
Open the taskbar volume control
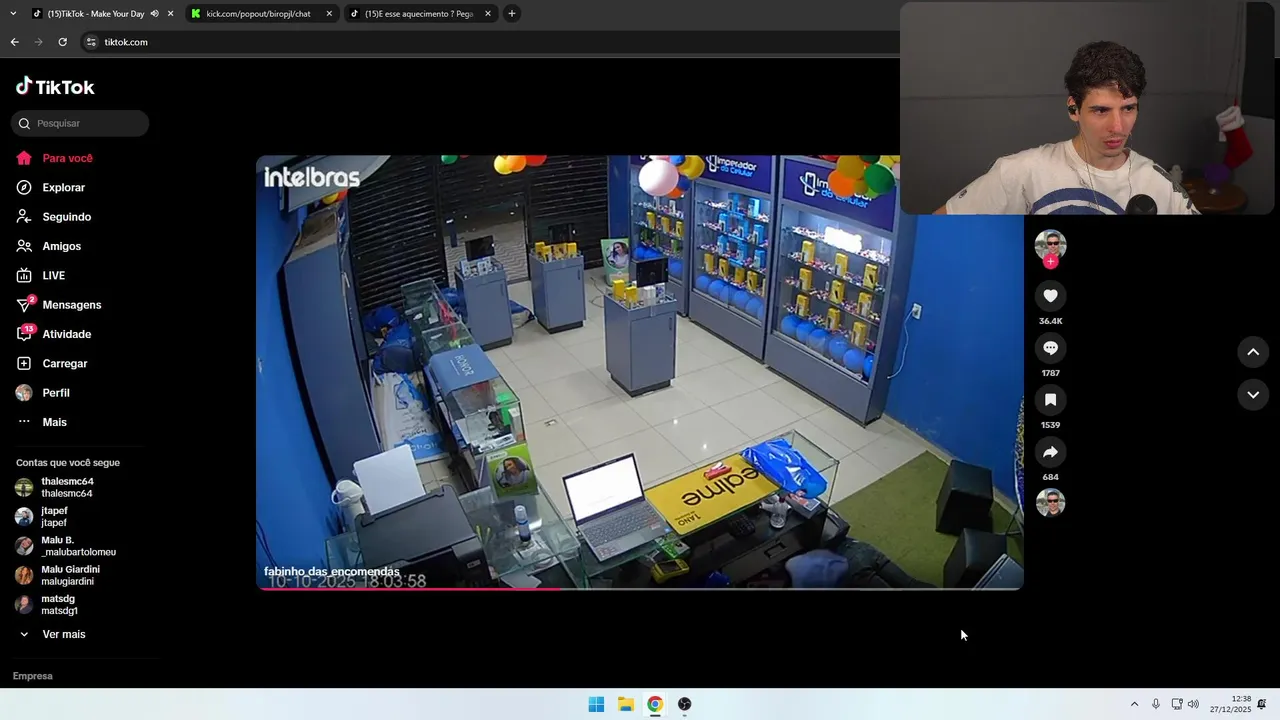point(1193,704)
